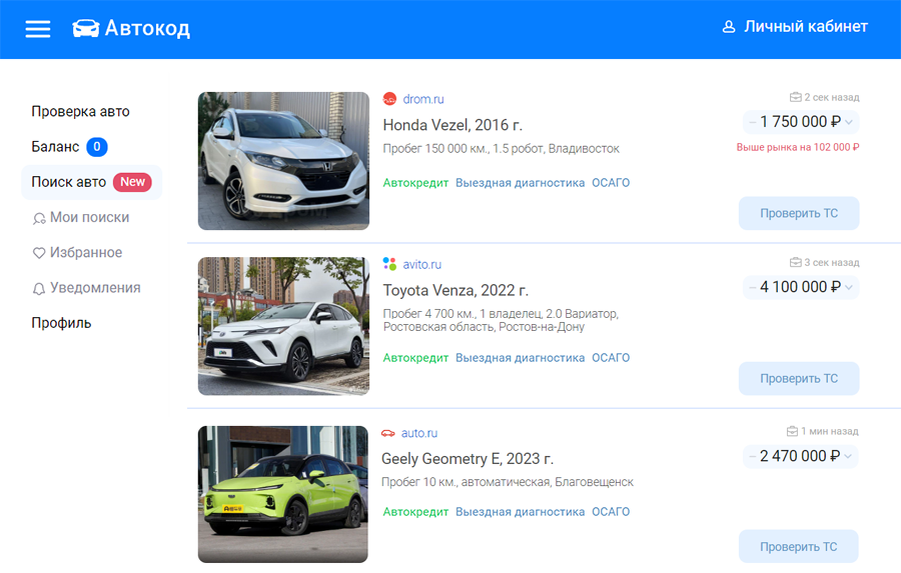Viewport: 901px width, 573px height.
Task: Click the 2 сек назад timestamp
Action: 831,97
